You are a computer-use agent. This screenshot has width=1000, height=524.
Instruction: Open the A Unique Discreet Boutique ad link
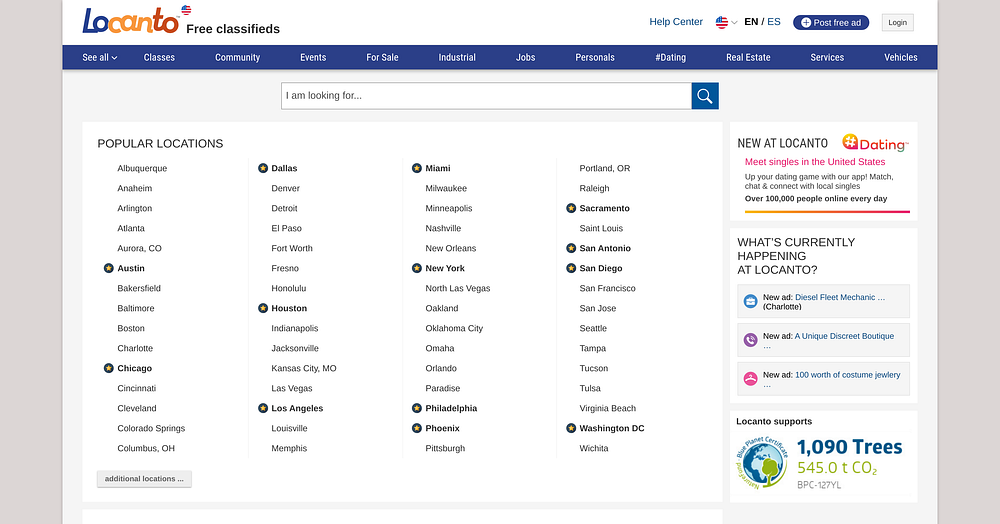coord(844,336)
